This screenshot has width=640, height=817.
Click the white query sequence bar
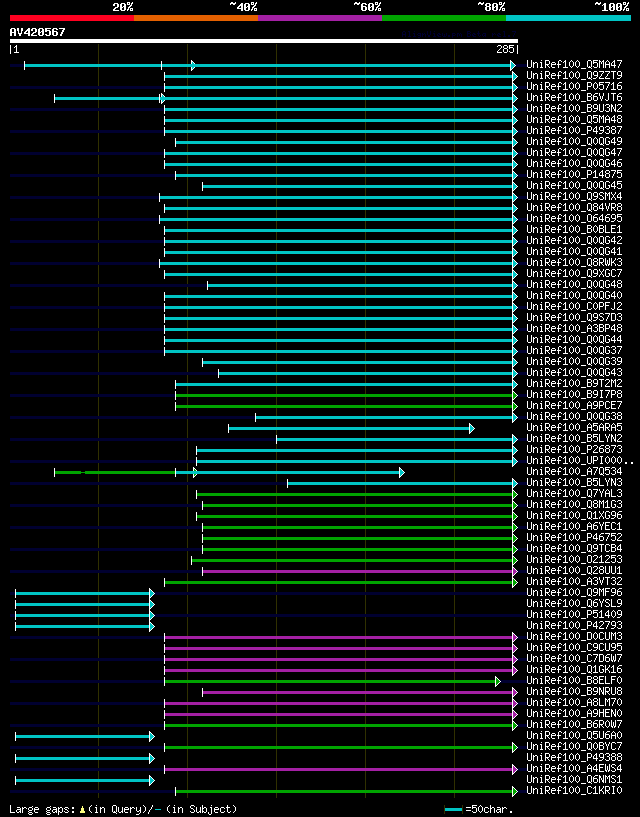click(x=264, y=41)
